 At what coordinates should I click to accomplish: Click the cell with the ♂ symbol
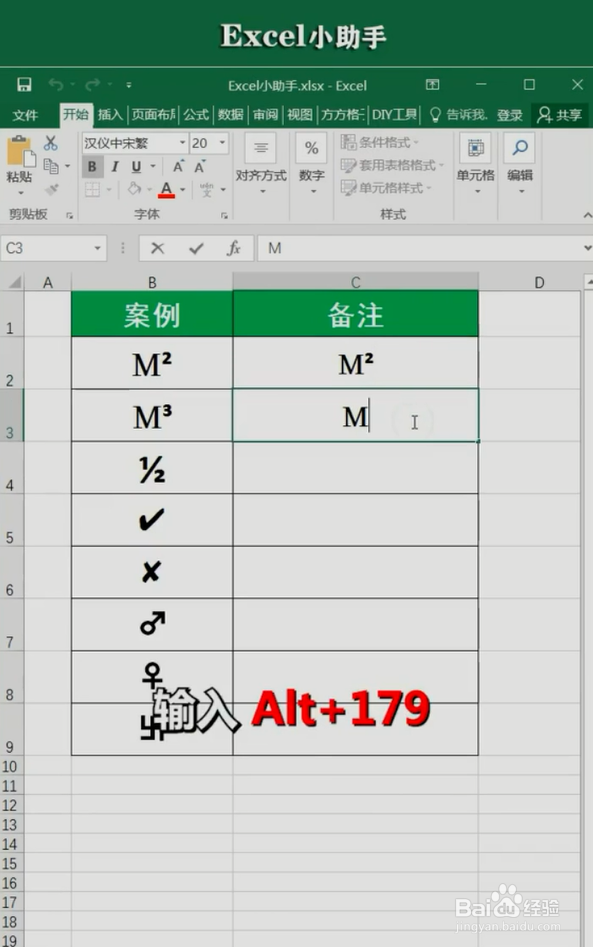152,625
